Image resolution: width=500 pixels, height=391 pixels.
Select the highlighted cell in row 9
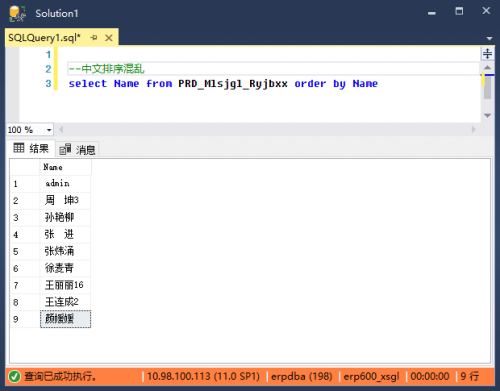[x=65, y=319]
